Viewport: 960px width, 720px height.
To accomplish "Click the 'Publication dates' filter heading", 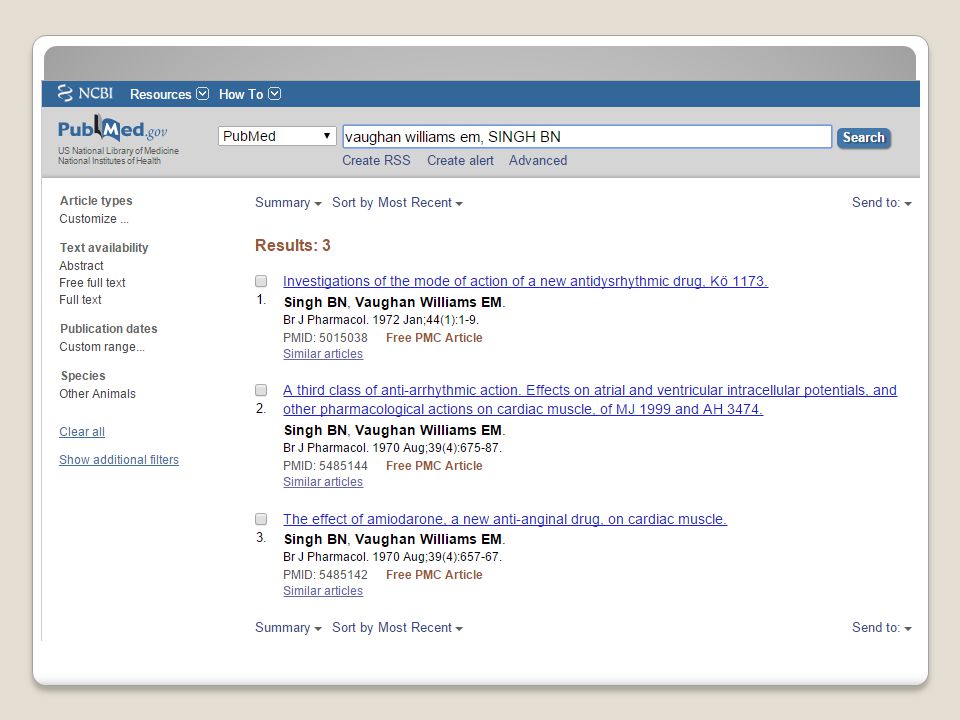I will [x=108, y=329].
